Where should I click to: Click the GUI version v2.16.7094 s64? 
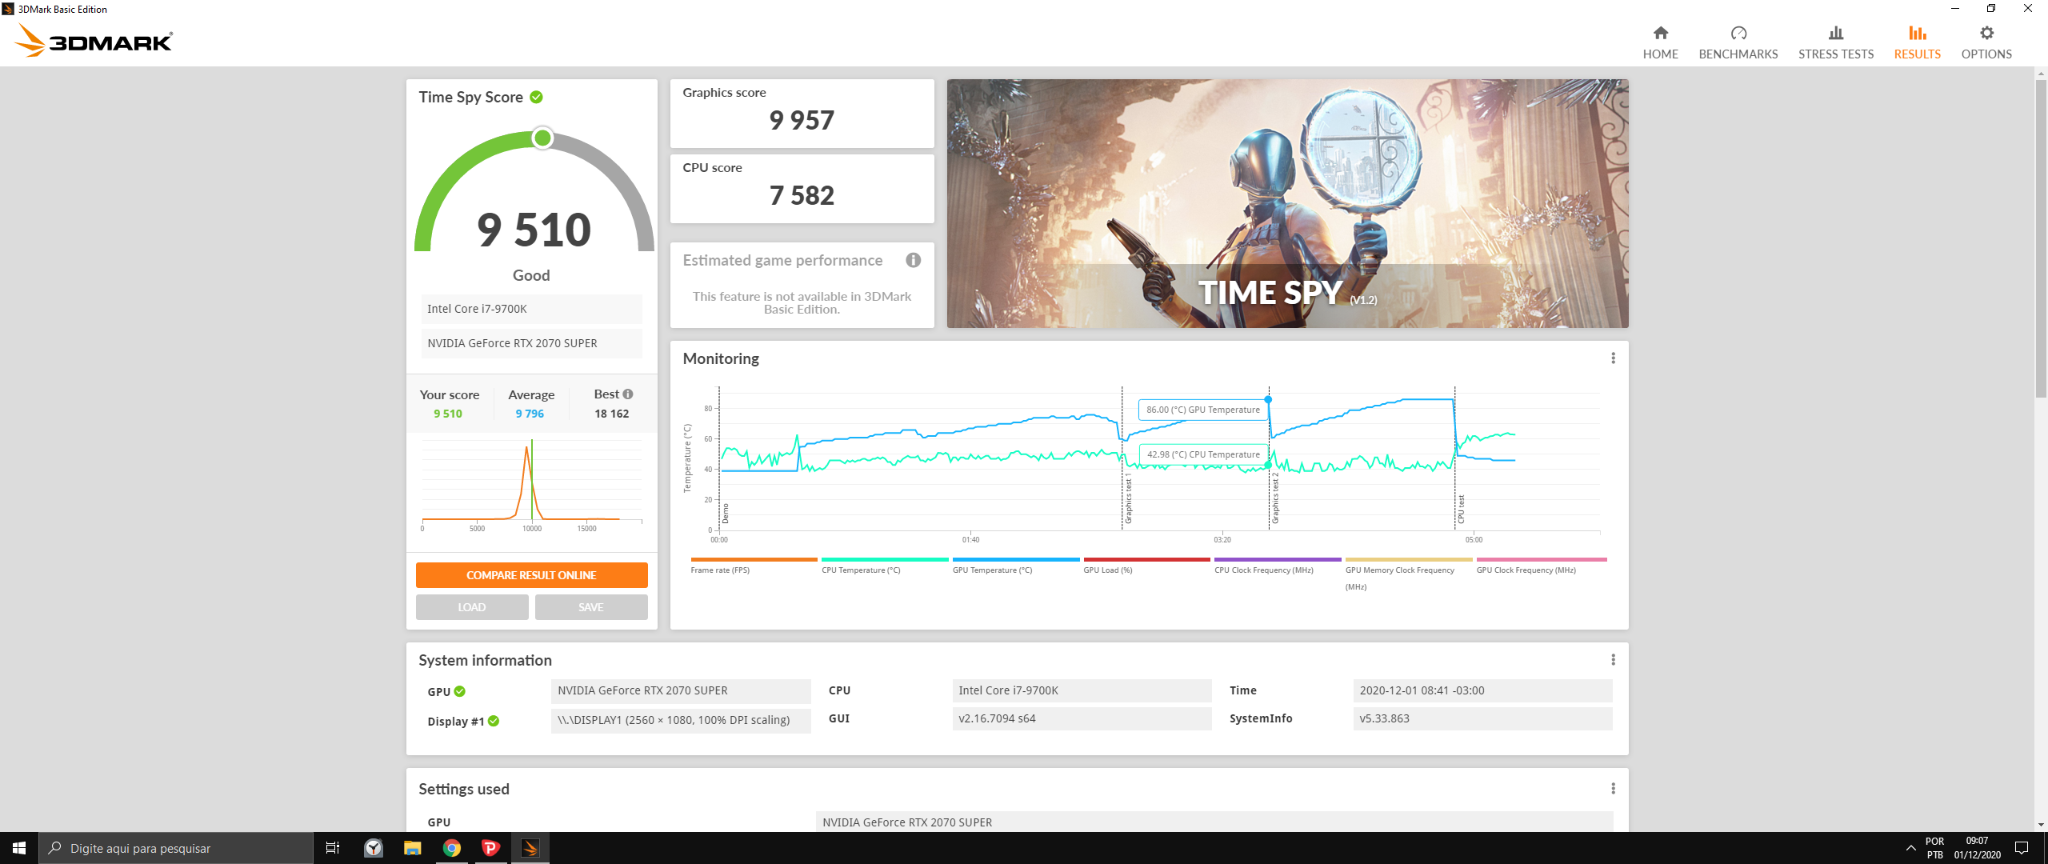(x=1082, y=719)
